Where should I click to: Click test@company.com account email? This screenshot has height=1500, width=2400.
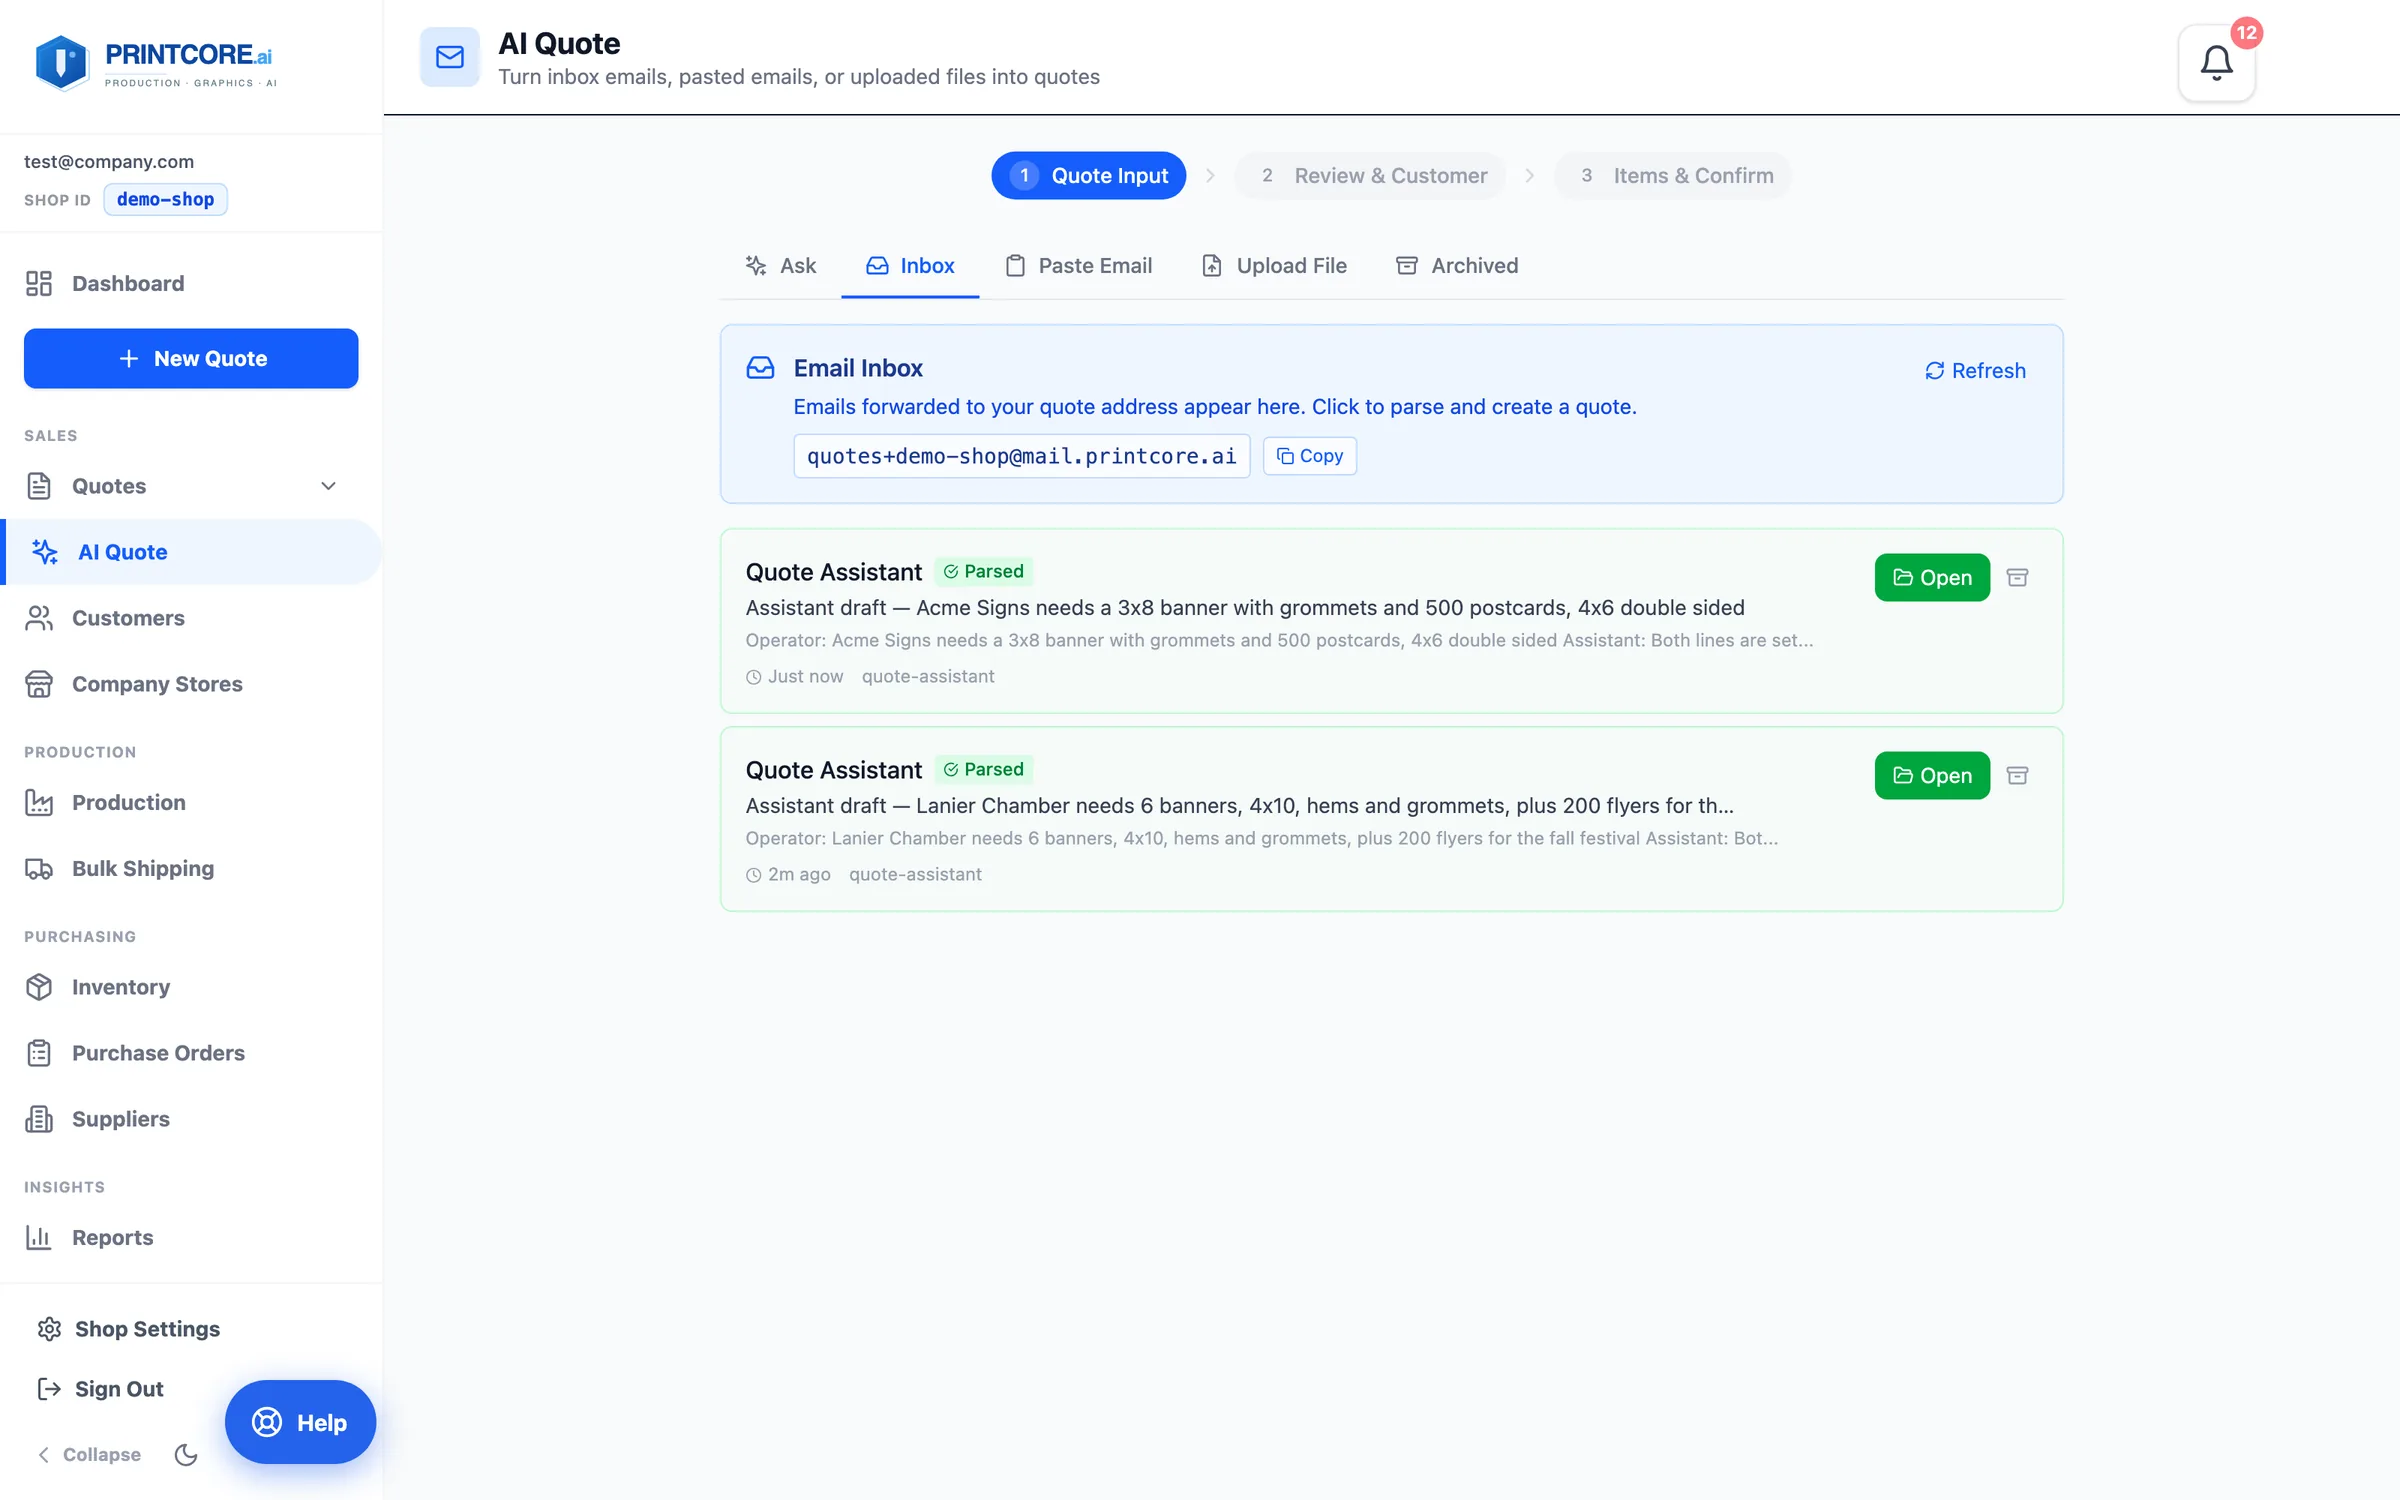[x=109, y=161]
